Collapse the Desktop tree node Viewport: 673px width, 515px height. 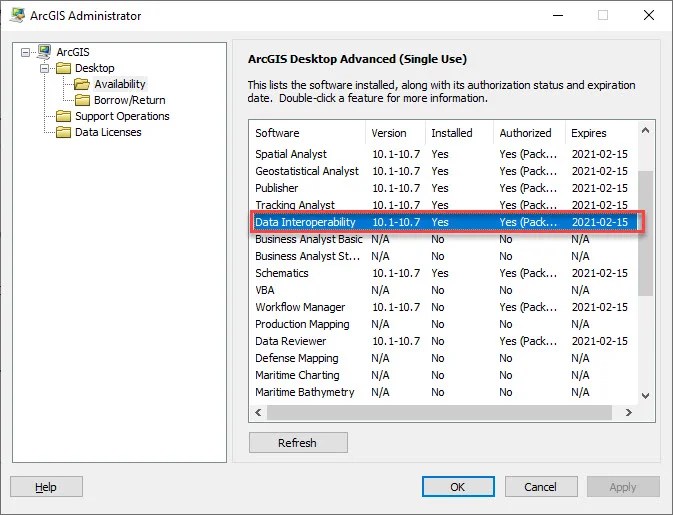coord(44,68)
